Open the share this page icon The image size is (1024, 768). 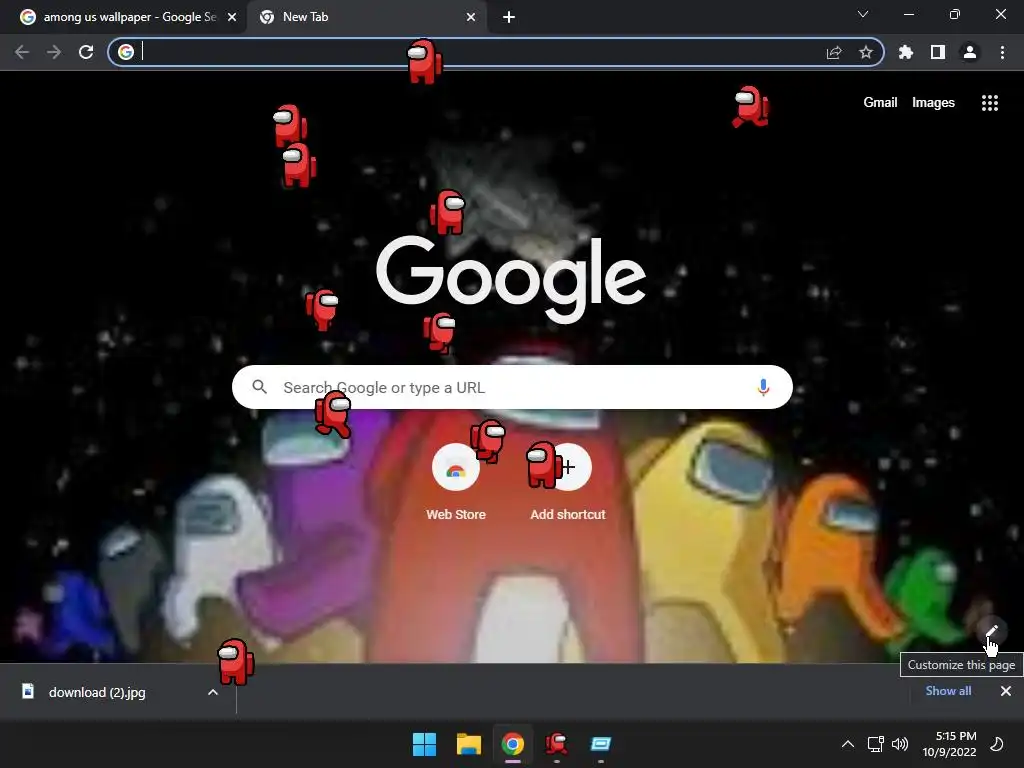pyautogui.click(x=833, y=52)
